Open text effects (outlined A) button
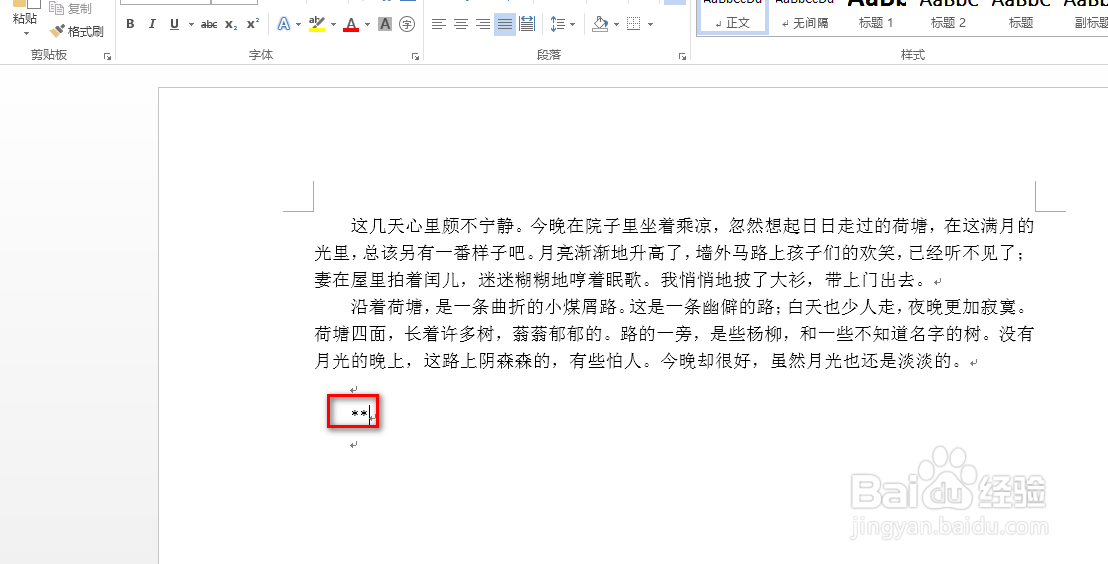 (284, 25)
